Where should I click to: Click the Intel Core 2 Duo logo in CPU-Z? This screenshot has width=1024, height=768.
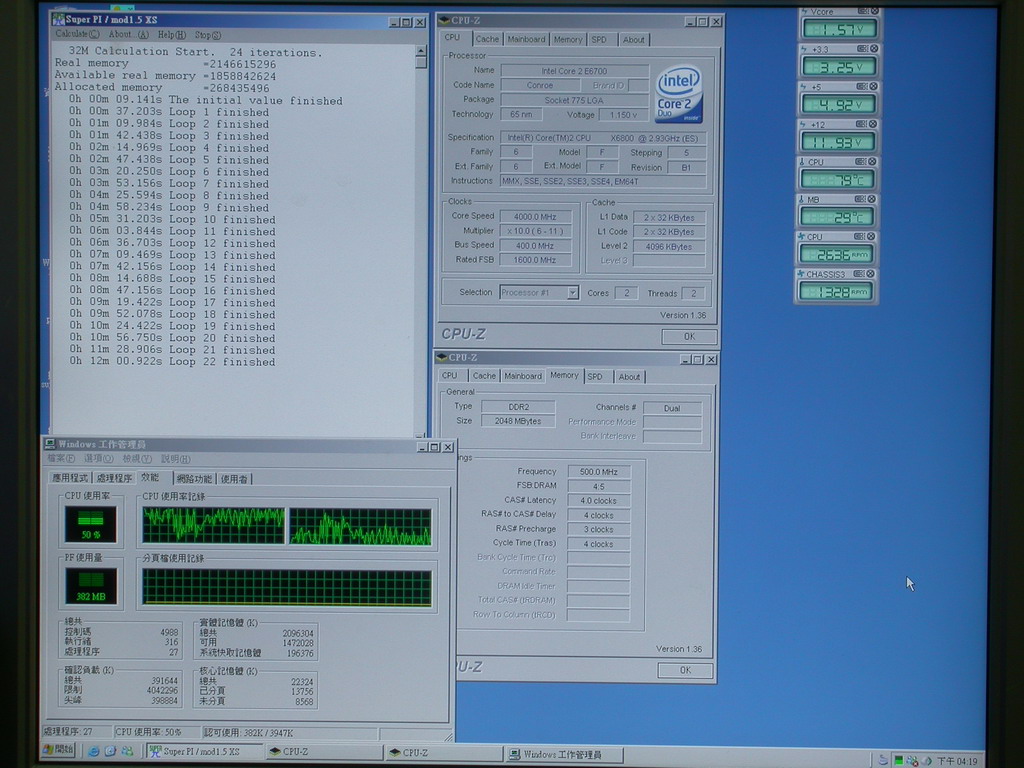(x=679, y=93)
